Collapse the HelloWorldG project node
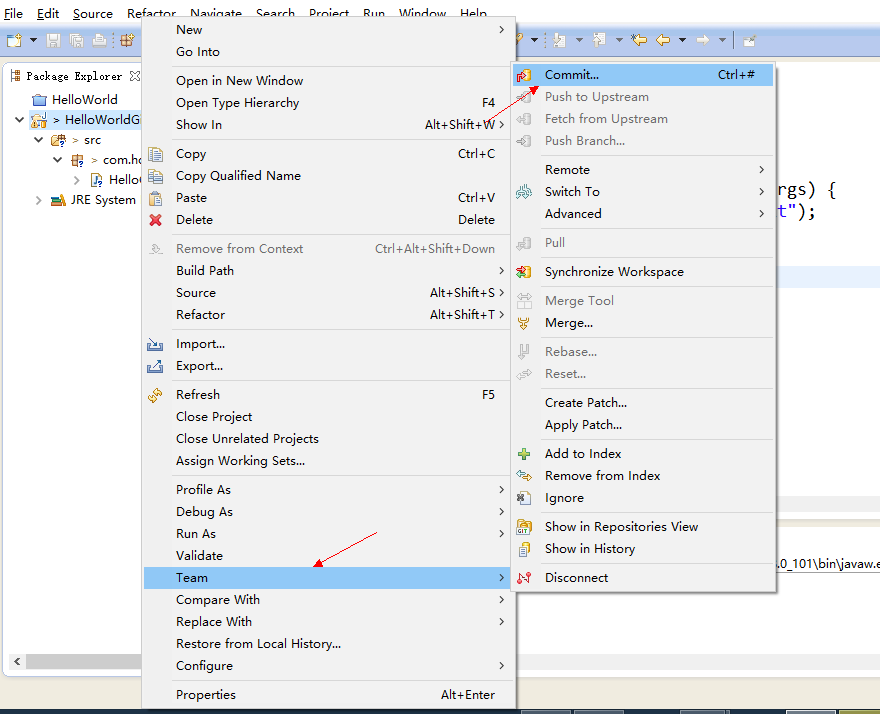This screenshot has width=880, height=714. 20,120
